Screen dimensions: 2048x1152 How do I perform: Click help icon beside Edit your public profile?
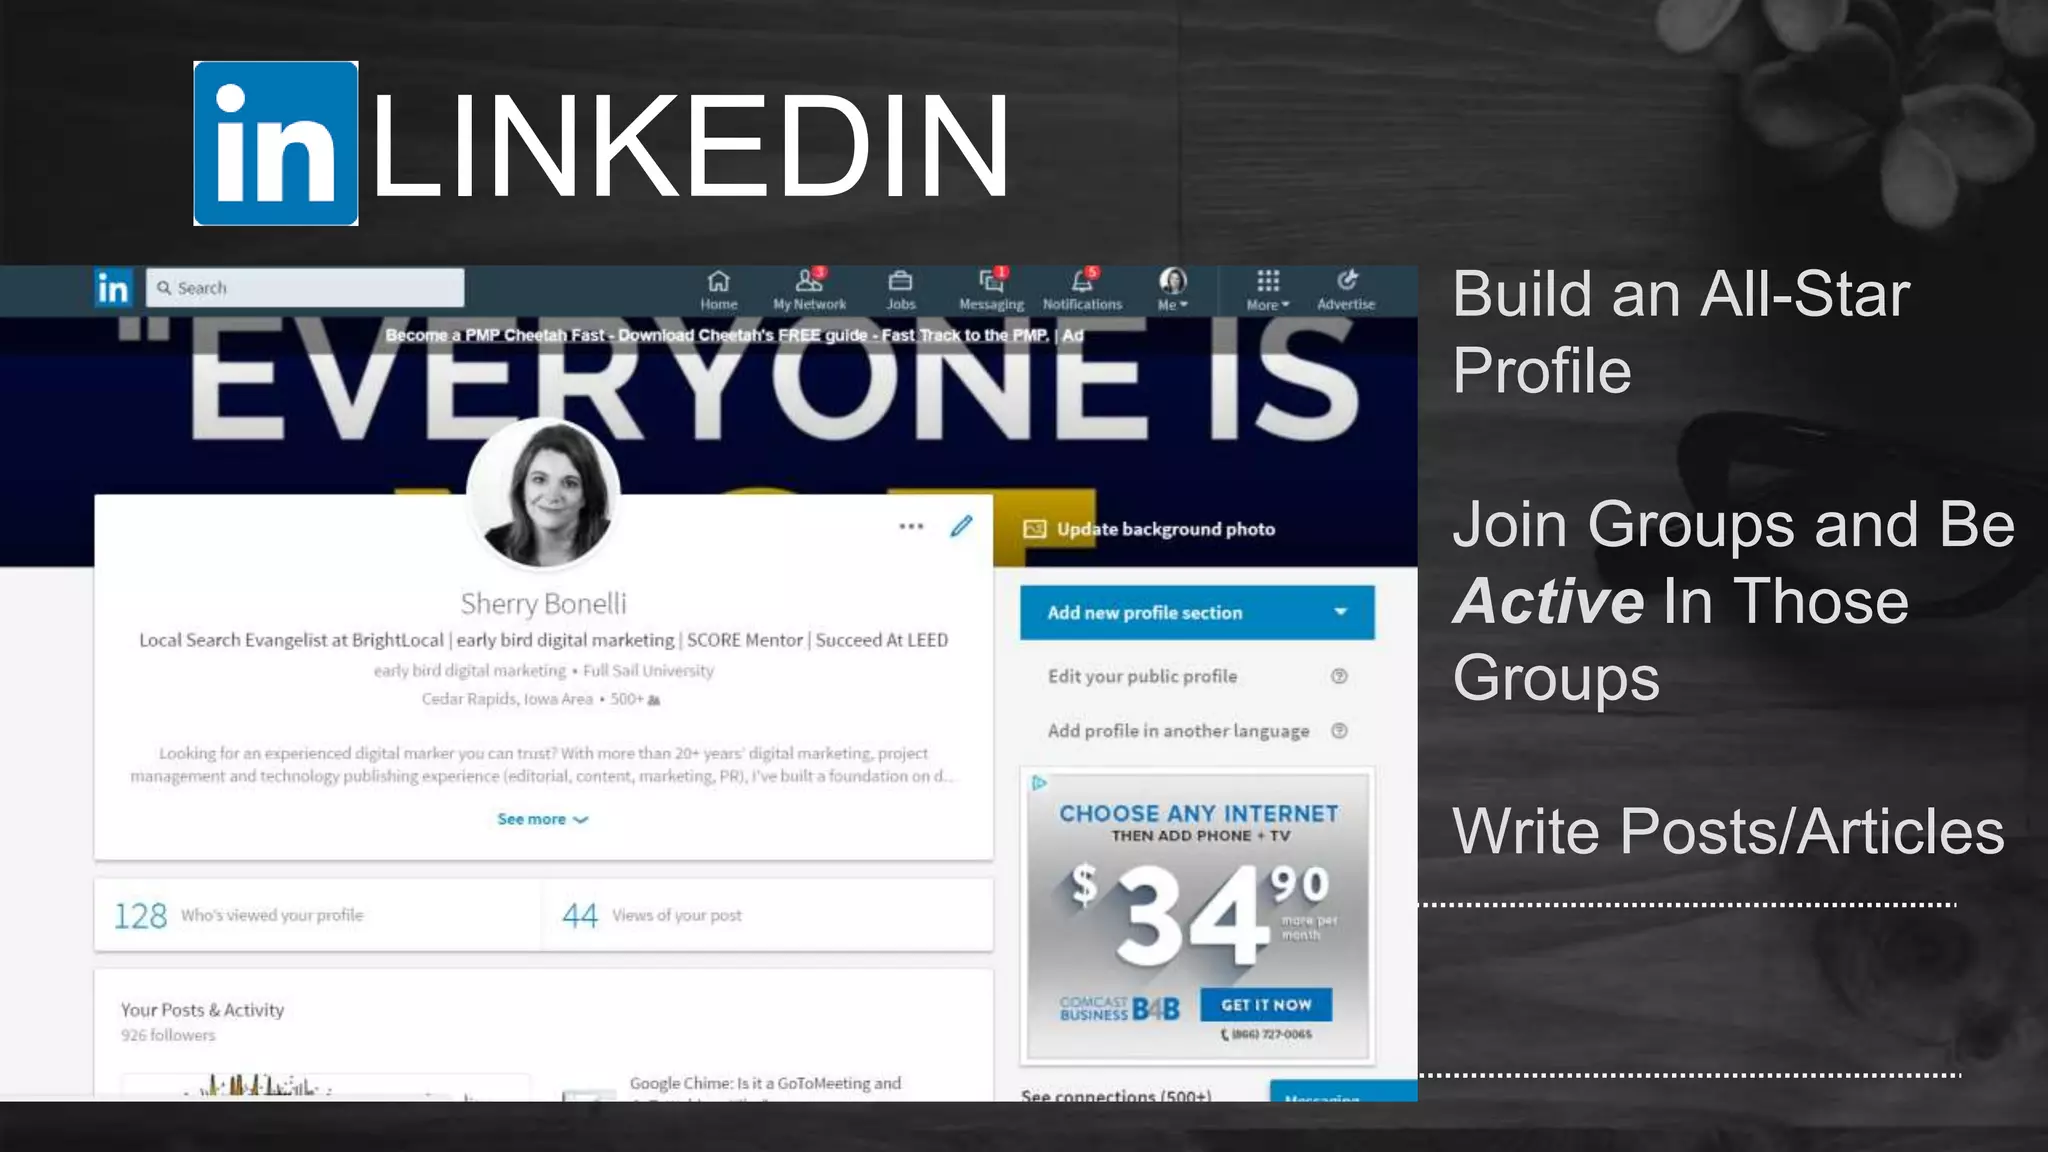click(x=1339, y=676)
